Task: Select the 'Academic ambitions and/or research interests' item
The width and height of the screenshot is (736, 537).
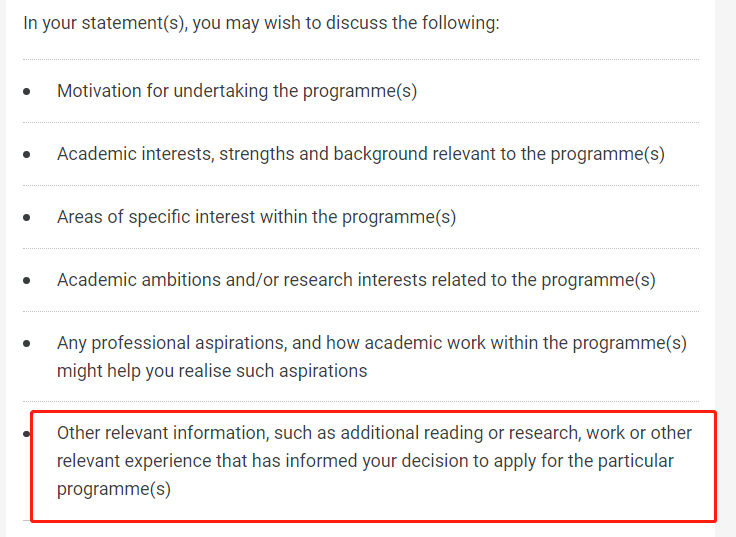Action: pos(356,280)
